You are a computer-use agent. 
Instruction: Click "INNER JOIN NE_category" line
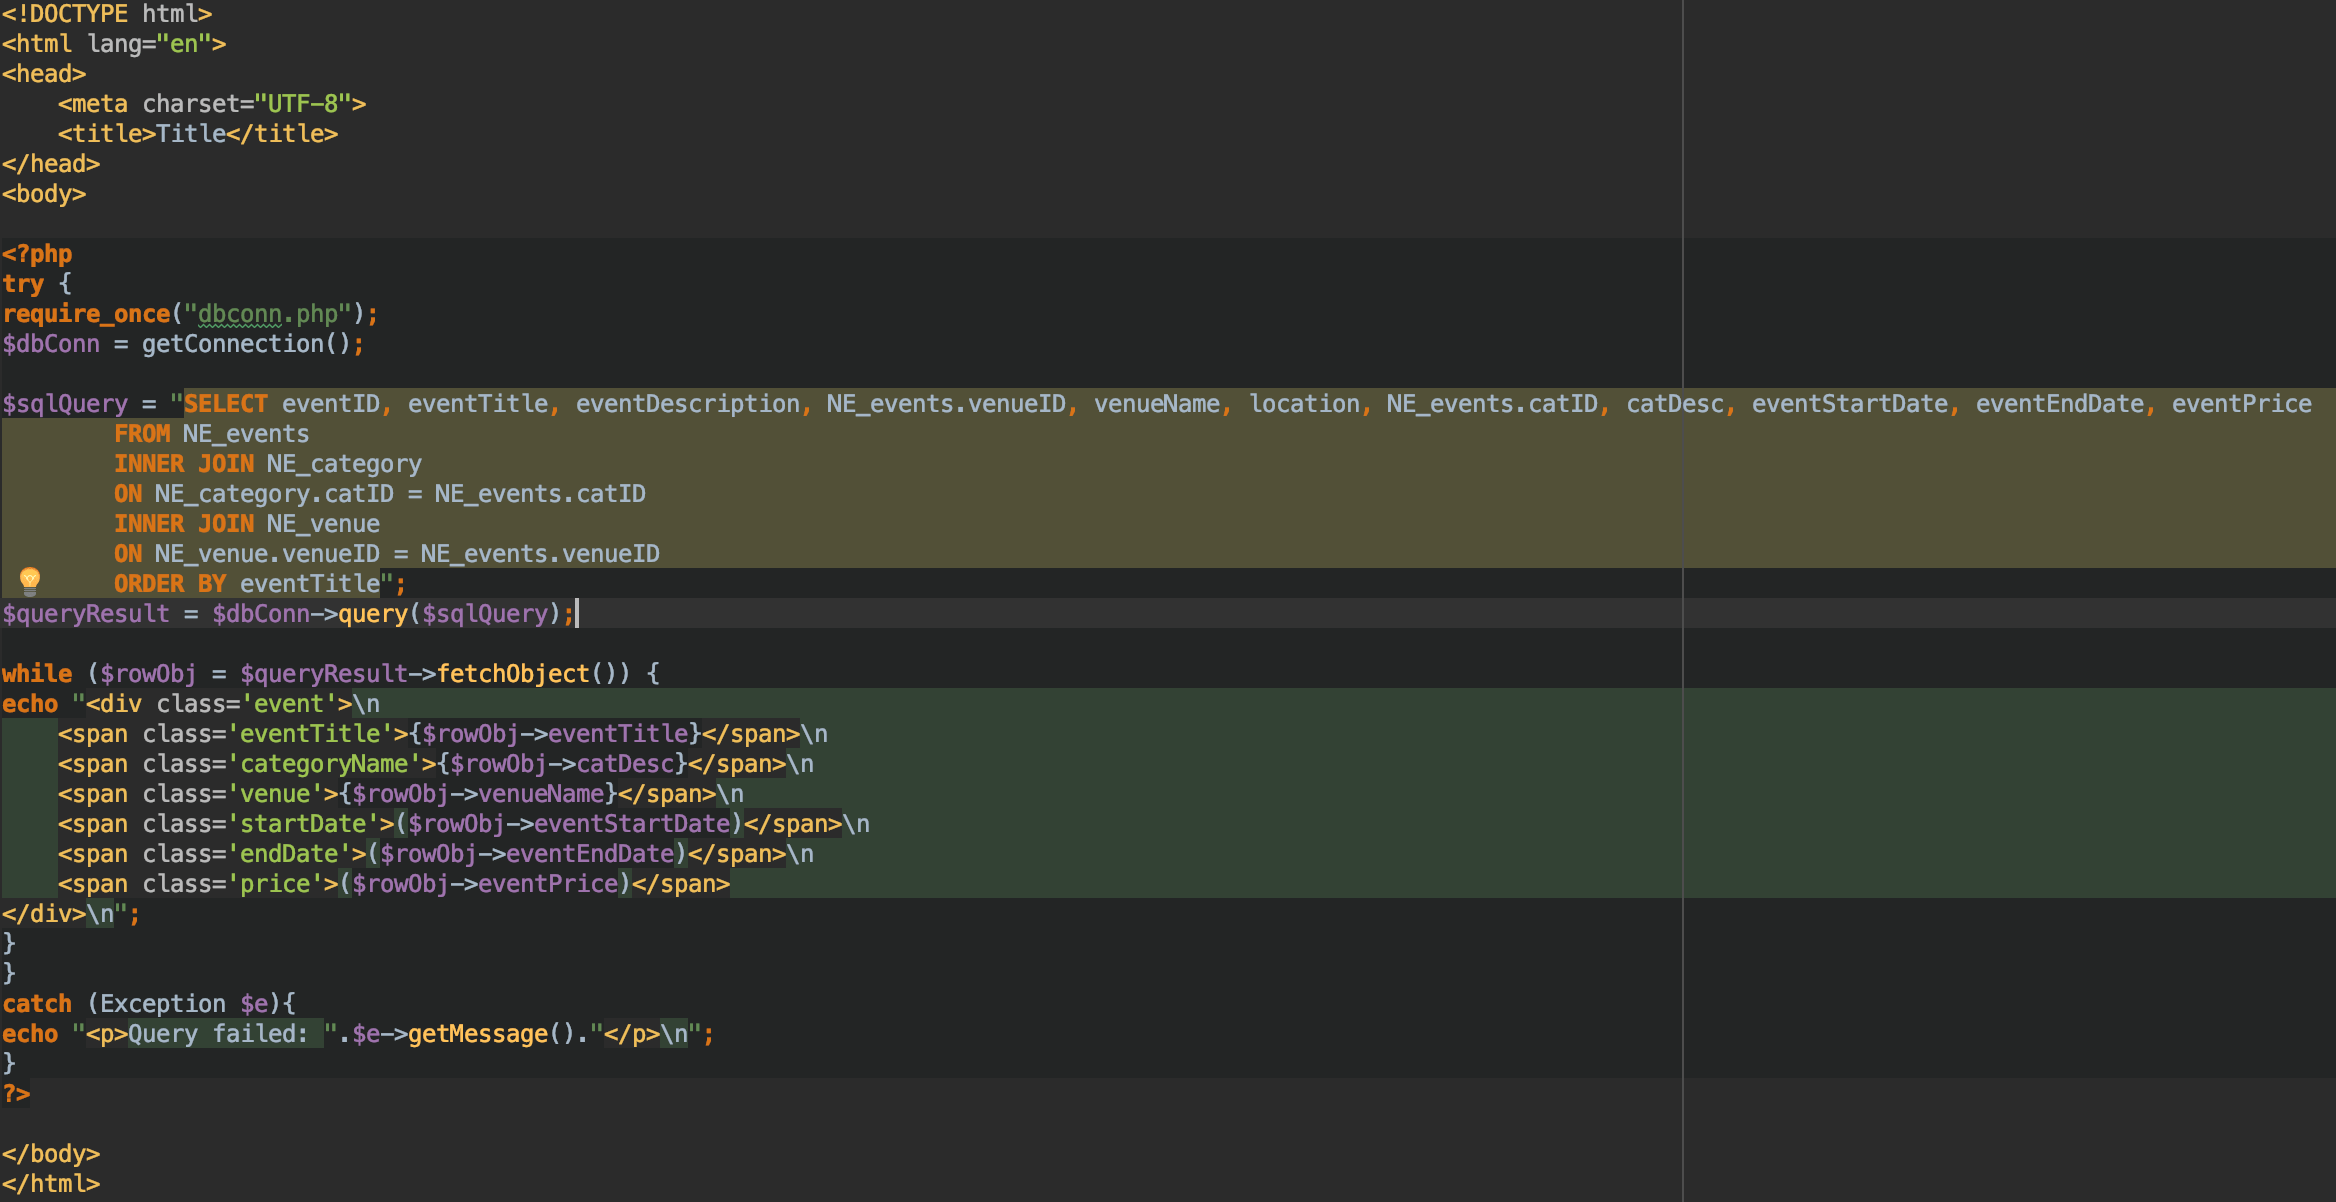(x=268, y=464)
